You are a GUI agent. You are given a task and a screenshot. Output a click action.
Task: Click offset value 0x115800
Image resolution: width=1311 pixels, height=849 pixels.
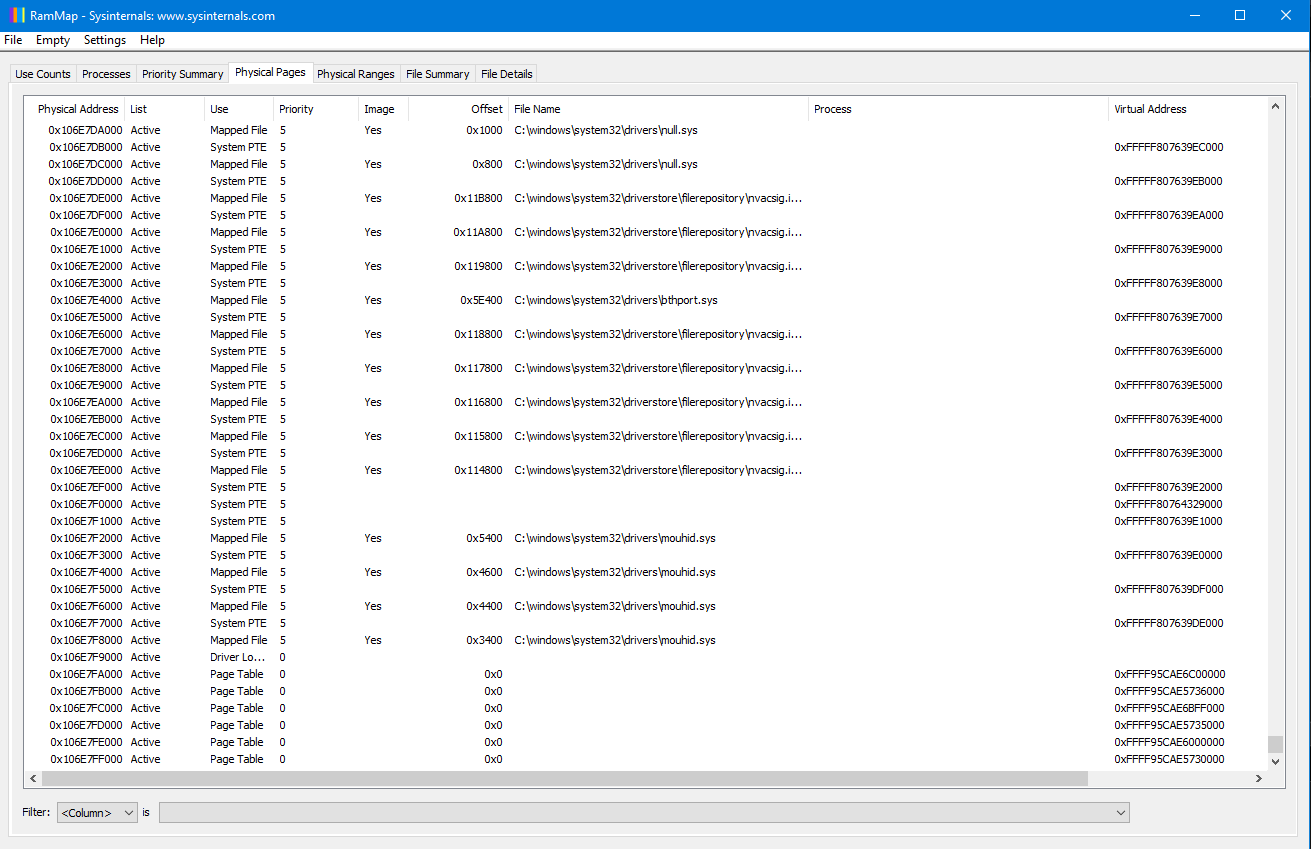[x=478, y=436]
